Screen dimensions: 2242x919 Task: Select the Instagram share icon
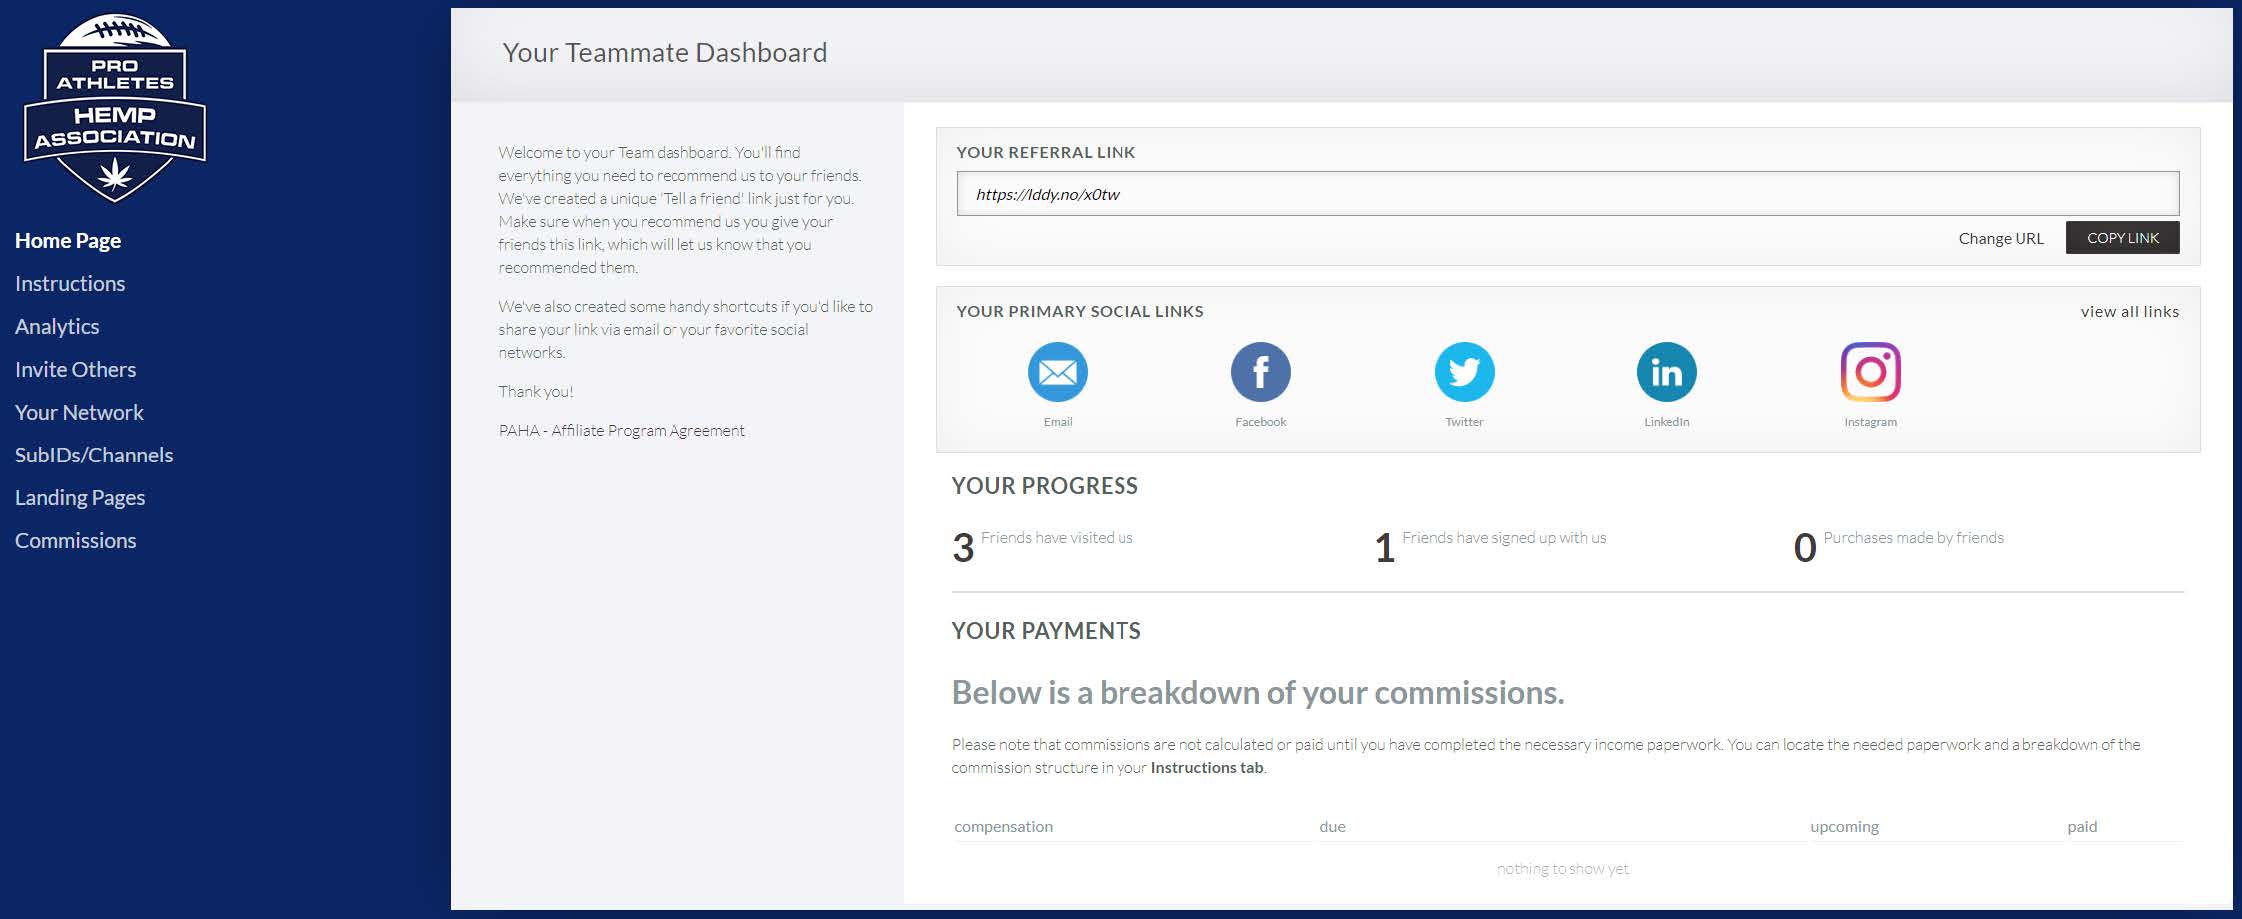point(1870,372)
